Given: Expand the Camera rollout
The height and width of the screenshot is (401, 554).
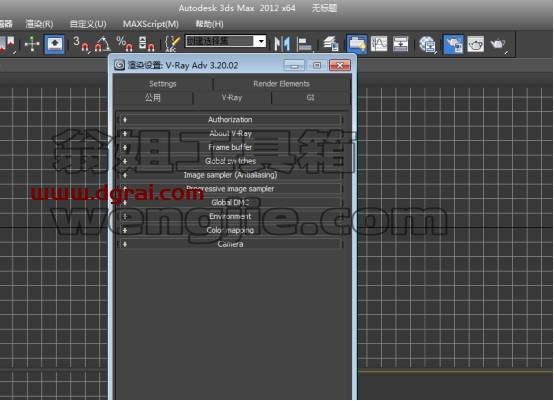Looking at the screenshot, I should (x=230, y=244).
